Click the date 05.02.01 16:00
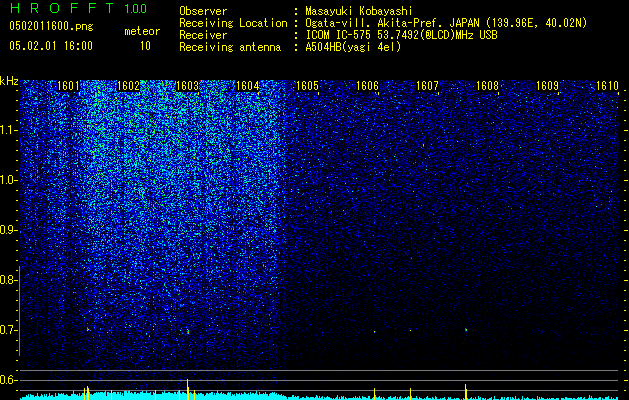Screen dimensions: 629x400 tap(51, 45)
